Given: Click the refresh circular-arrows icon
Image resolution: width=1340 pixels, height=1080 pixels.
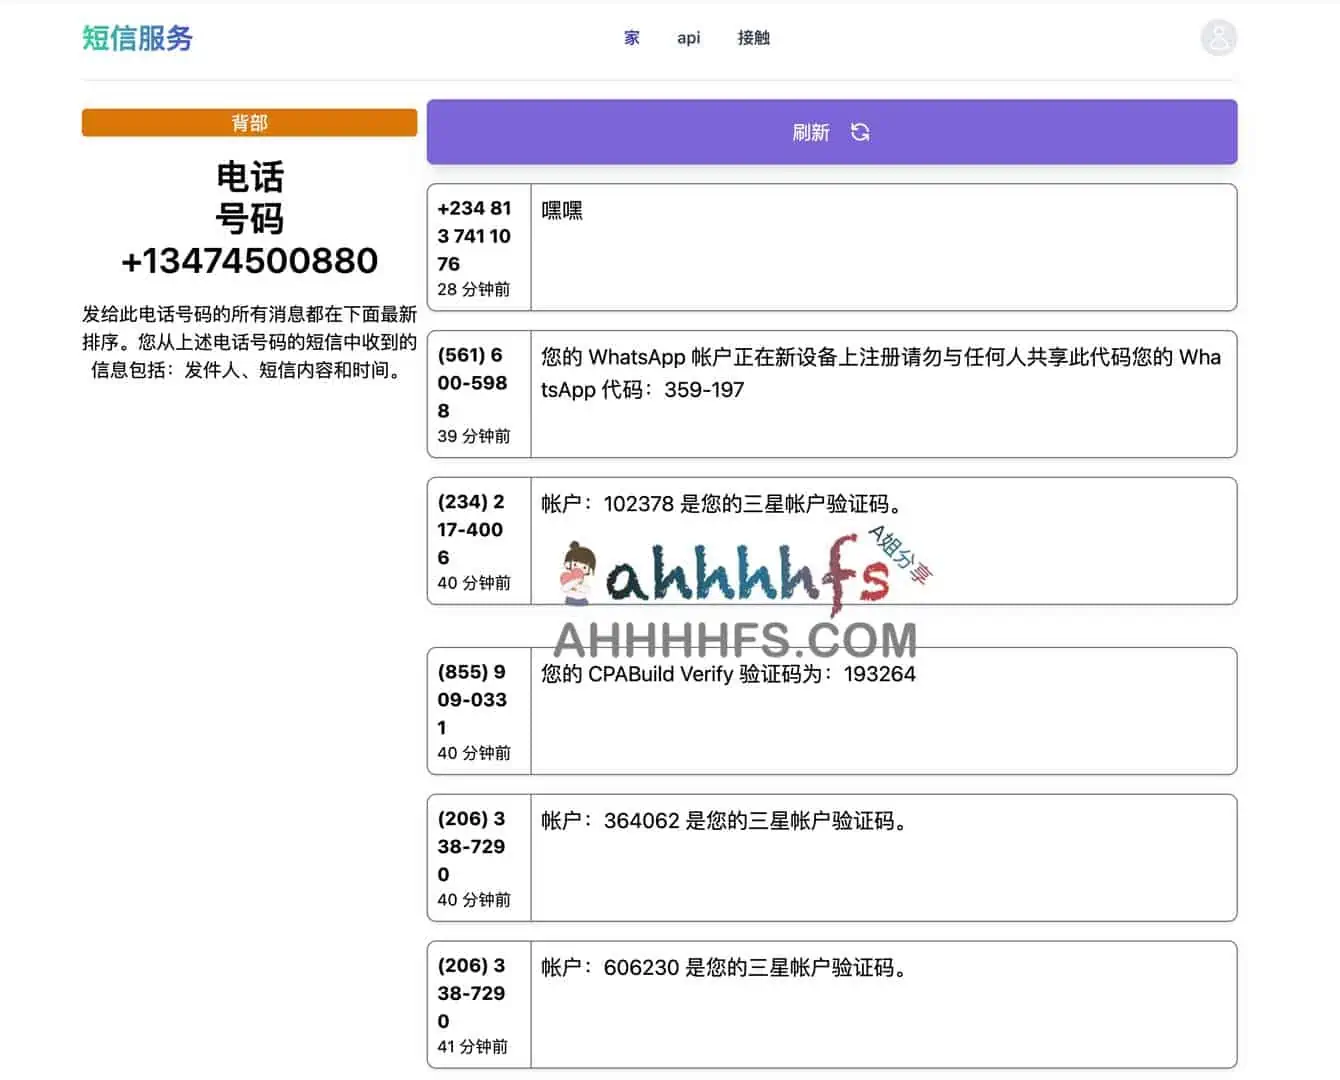Looking at the screenshot, I should tap(861, 132).
